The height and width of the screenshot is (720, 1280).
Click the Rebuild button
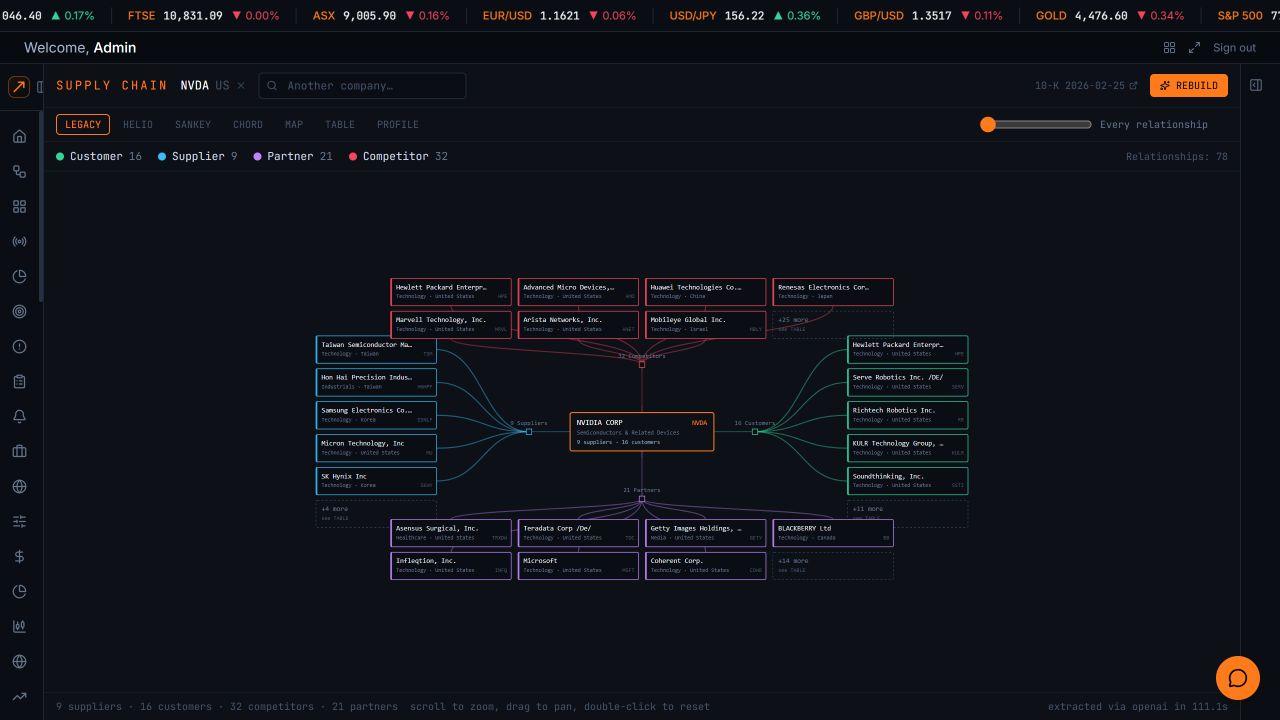coord(1188,85)
